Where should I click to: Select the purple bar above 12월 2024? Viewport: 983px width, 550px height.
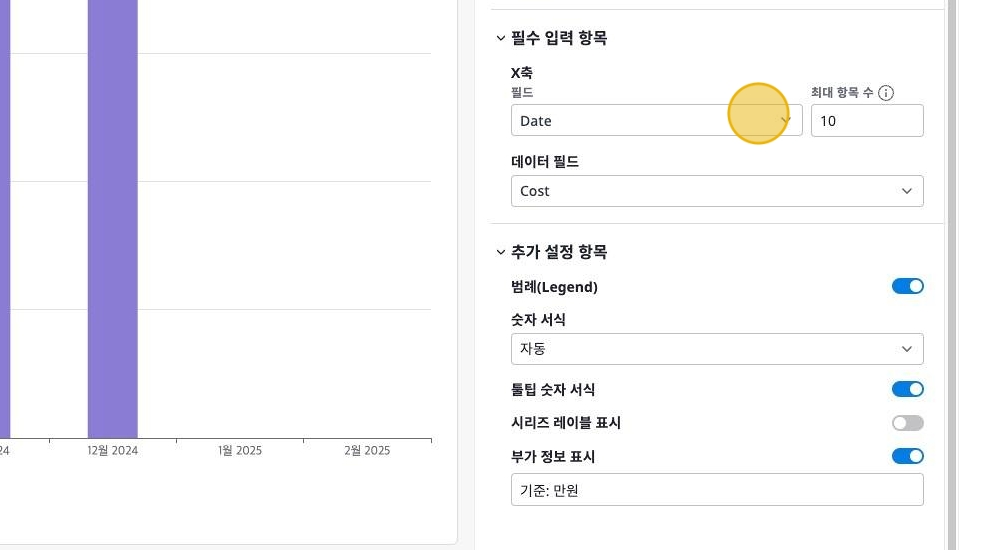pyautogui.click(x=112, y=220)
